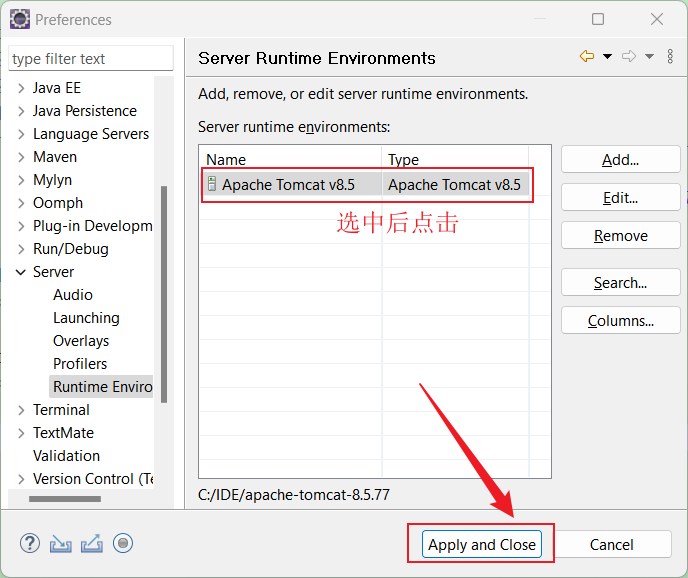Click the import preferences icon

point(61,543)
